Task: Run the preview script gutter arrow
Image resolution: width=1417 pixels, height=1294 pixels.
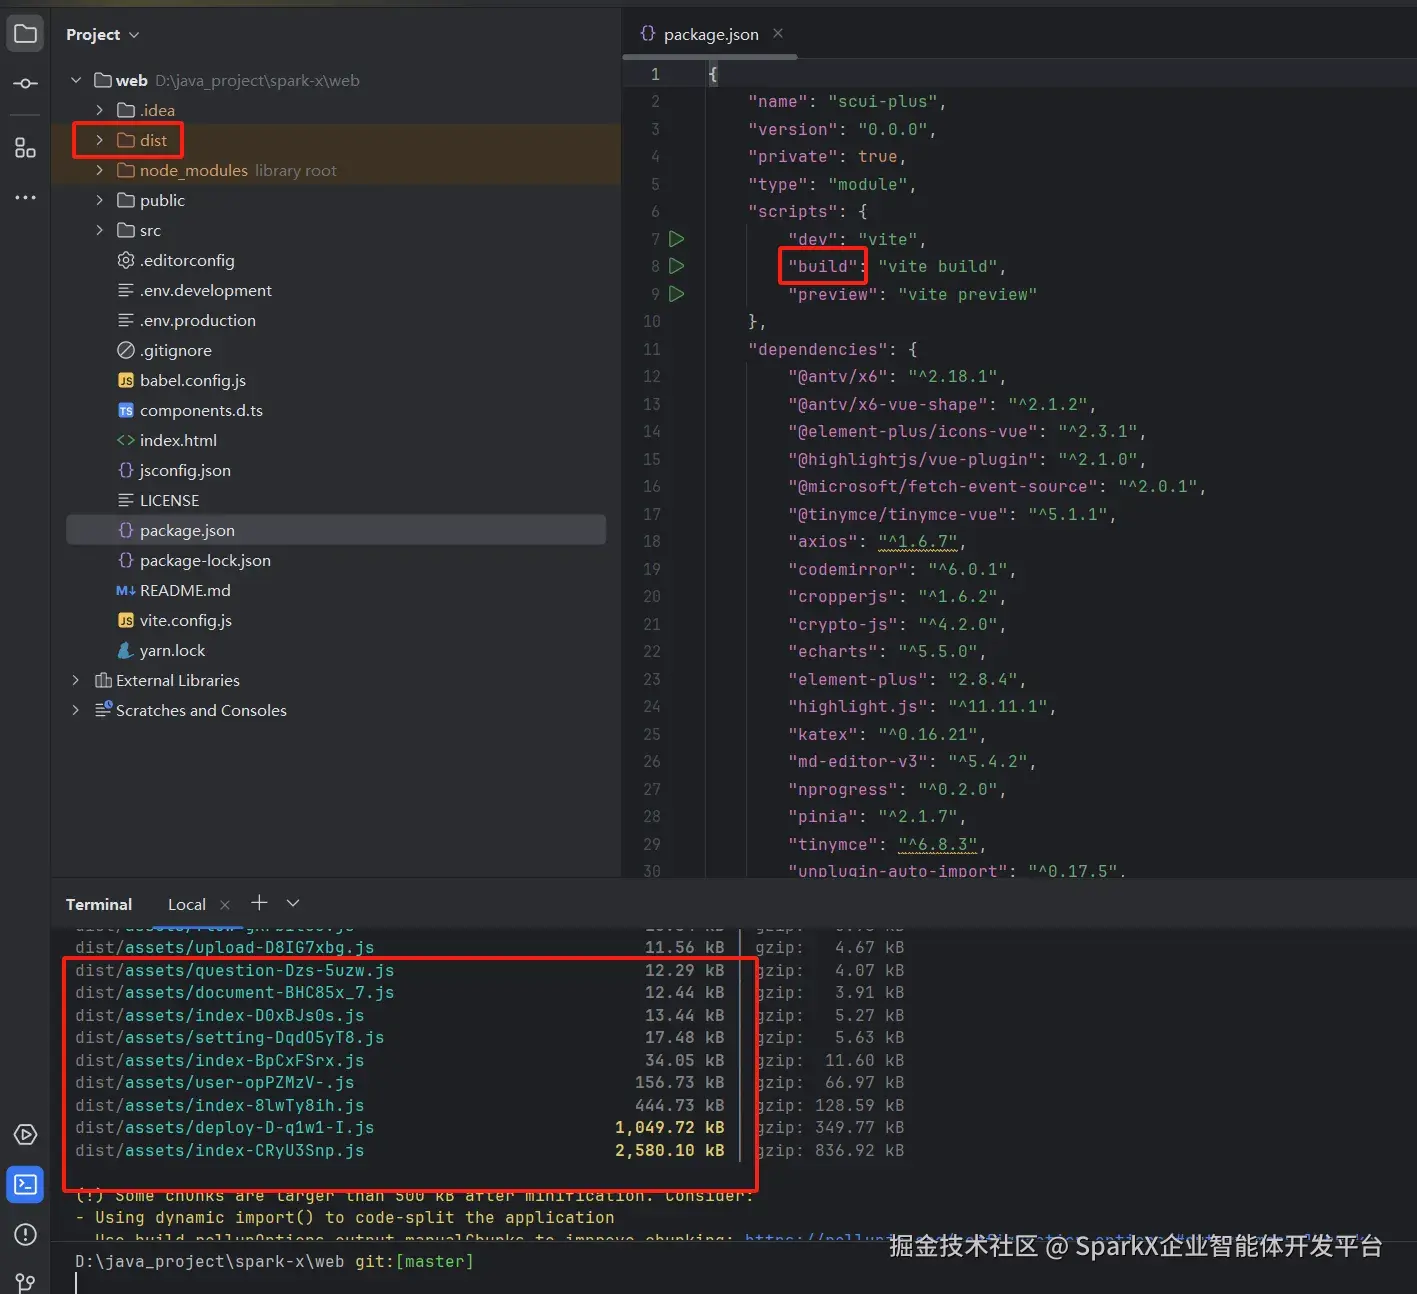Action: click(x=677, y=294)
